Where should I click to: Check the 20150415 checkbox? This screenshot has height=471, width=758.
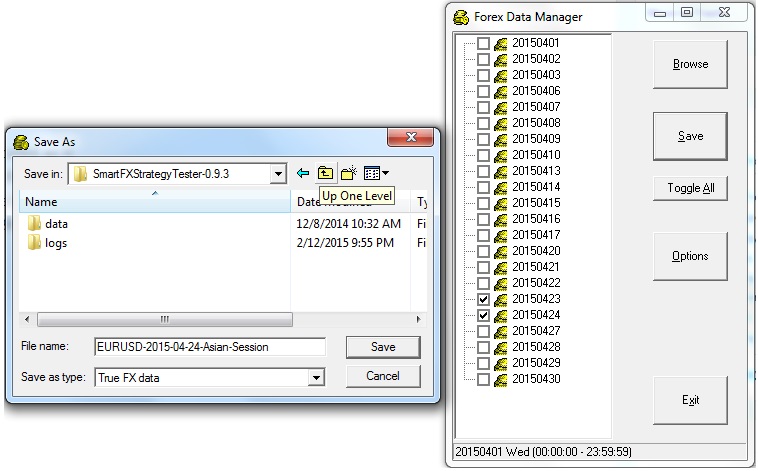tap(483, 203)
